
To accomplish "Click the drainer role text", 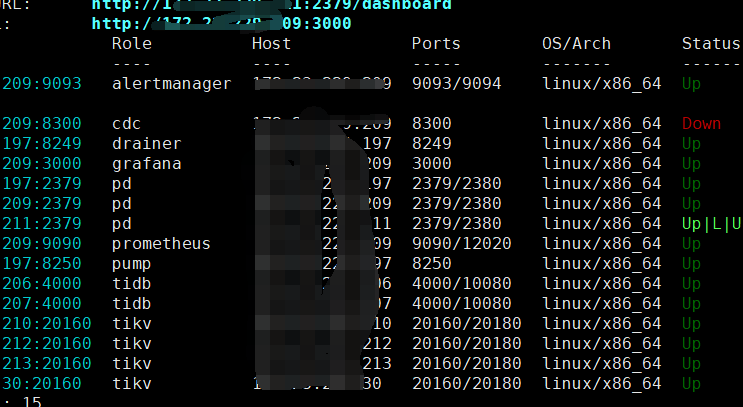I will click(146, 144).
